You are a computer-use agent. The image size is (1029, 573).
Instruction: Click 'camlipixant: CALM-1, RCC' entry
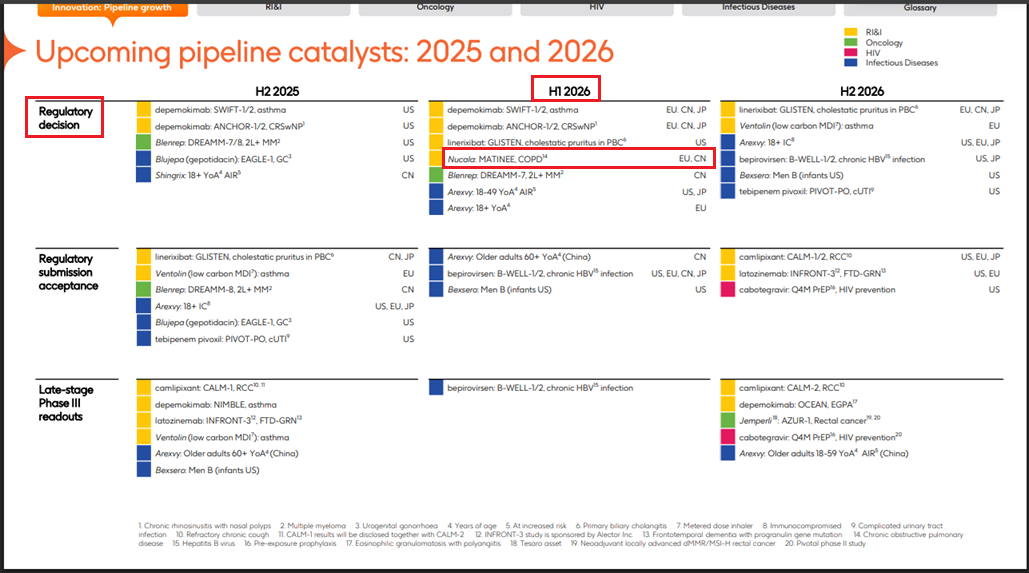(x=210, y=388)
